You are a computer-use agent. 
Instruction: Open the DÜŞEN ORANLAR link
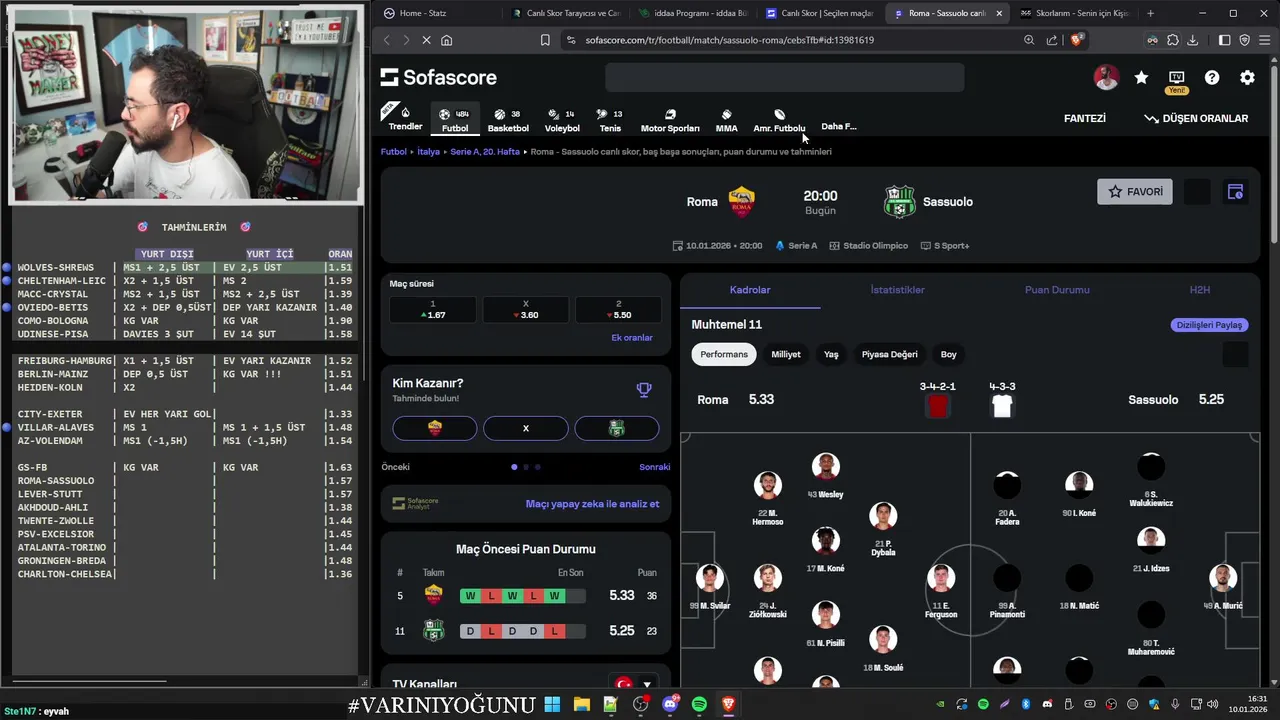click(x=1196, y=118)
